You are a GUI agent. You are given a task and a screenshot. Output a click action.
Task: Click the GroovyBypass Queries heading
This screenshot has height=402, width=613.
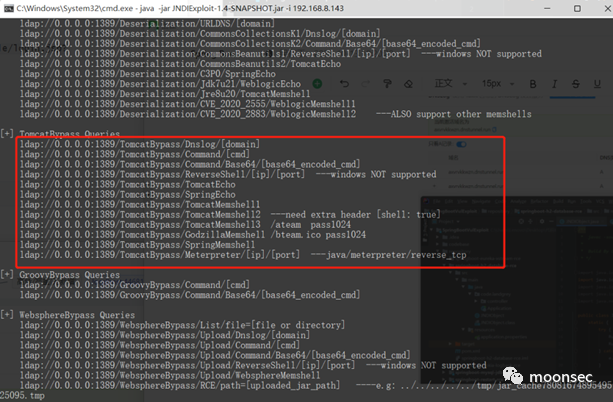[70, 275]
